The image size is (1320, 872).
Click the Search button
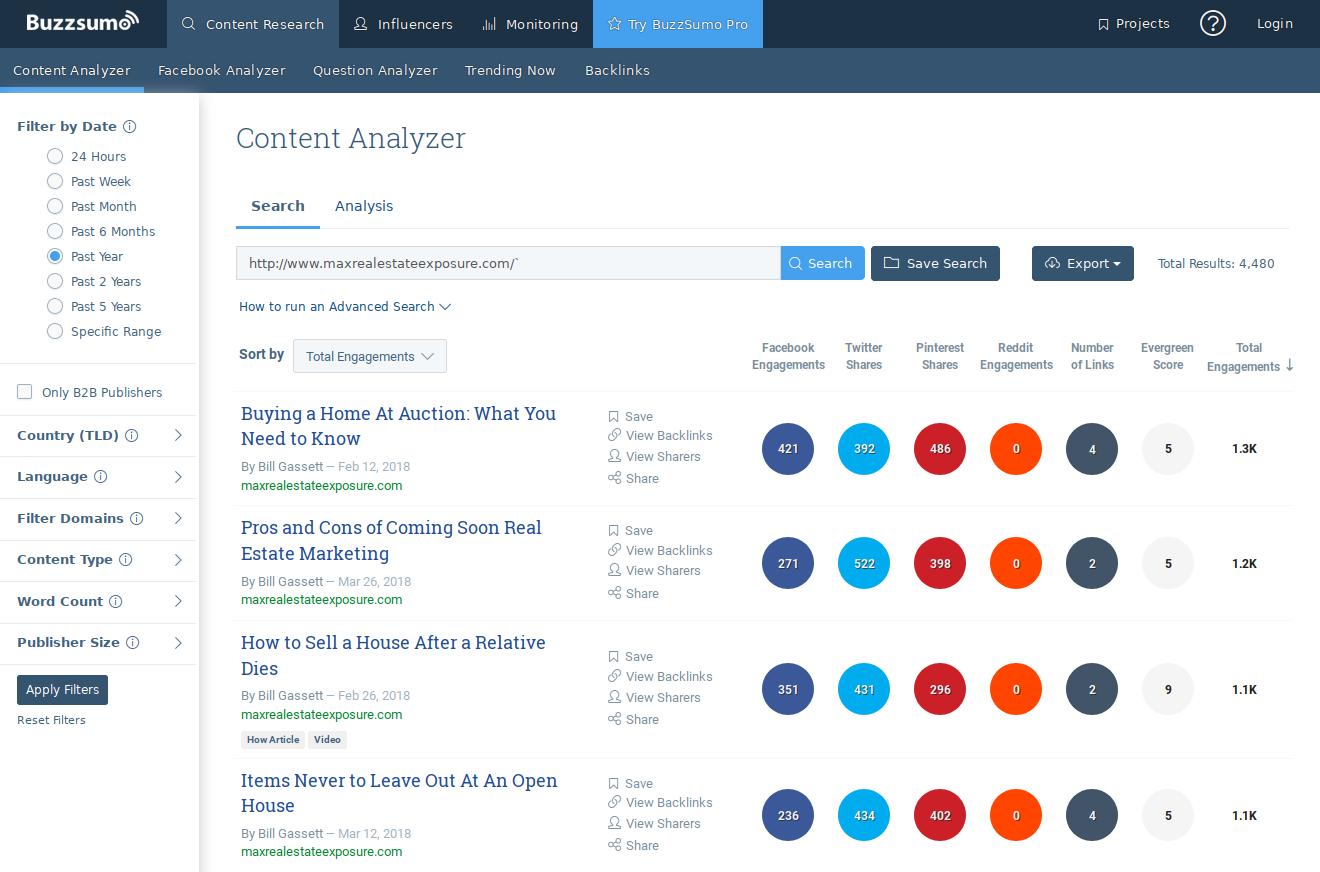[822, 264]
